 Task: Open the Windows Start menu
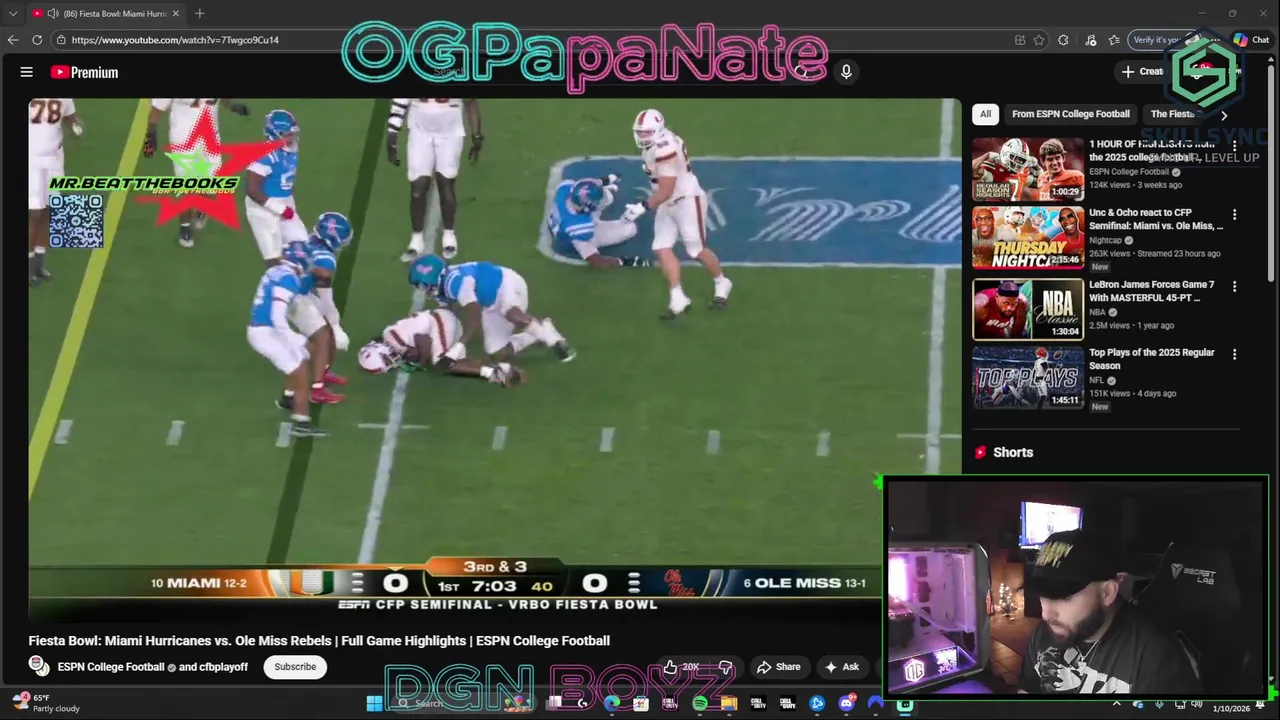tap(374, 703)
